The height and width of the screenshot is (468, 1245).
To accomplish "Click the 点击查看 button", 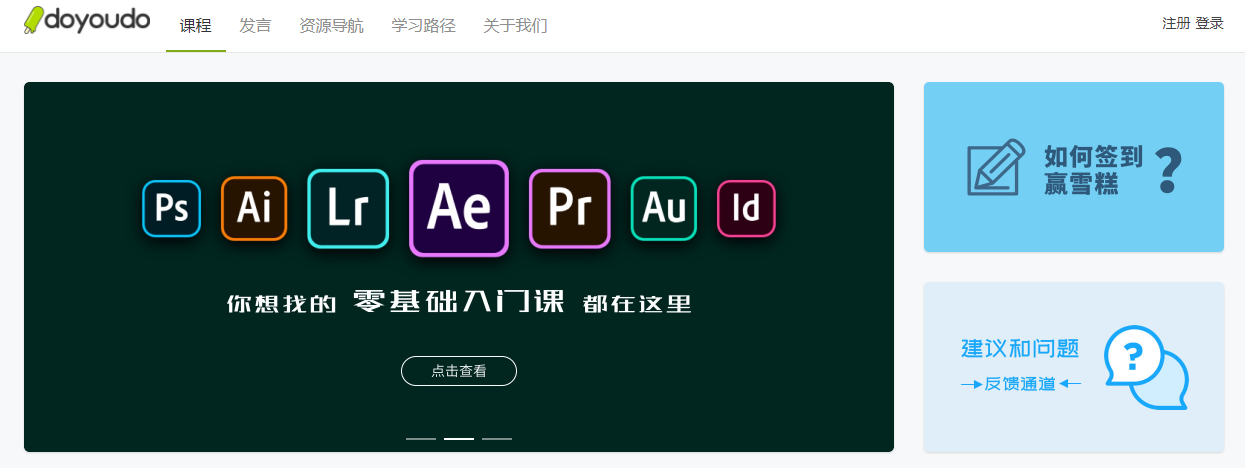I will pos(459,371).
